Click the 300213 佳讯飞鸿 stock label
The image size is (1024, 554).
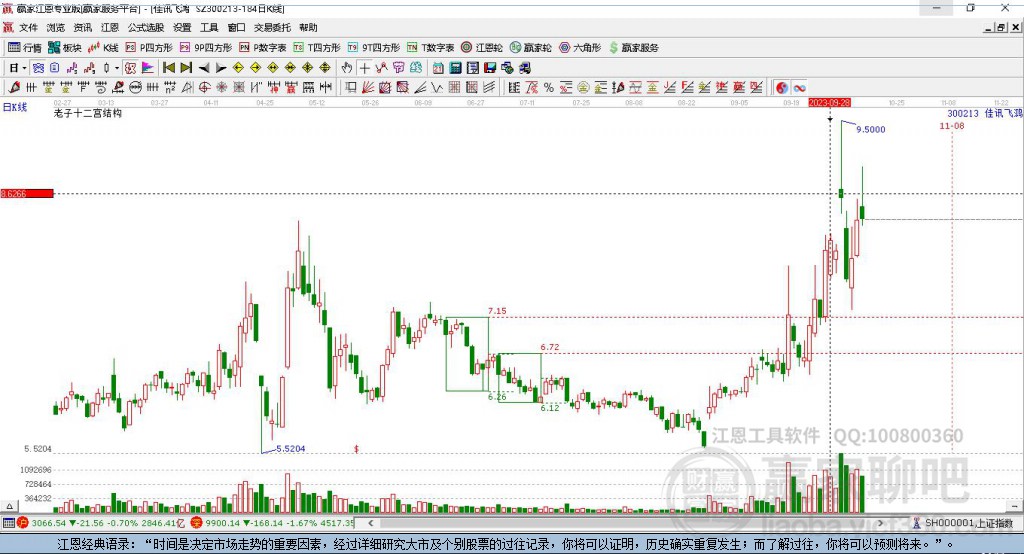[x=985, y=113]
